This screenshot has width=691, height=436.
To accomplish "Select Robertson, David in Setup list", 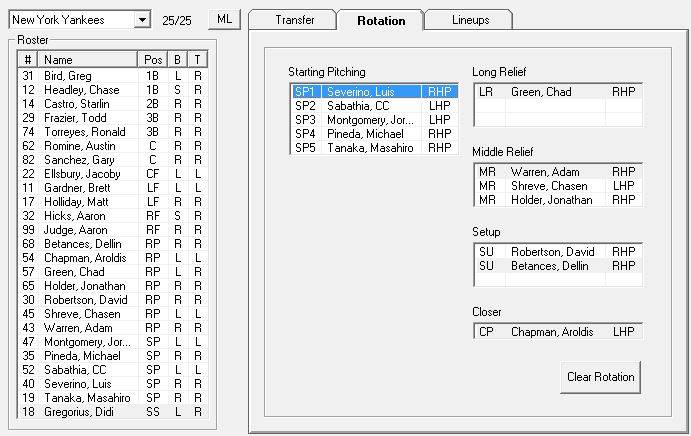I will coord(557,252).
